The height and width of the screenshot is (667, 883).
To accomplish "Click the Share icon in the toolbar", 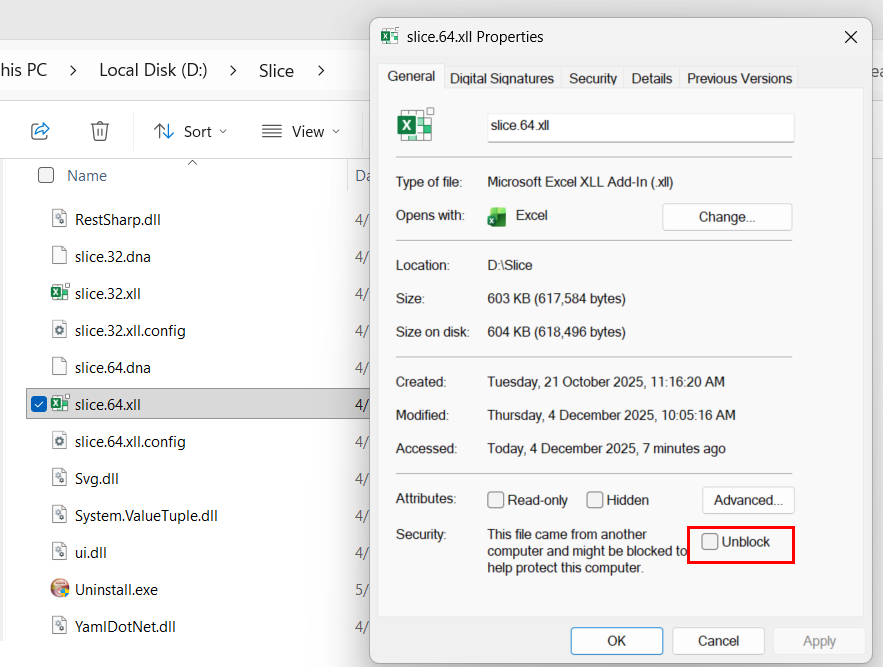I will [40, 131].
